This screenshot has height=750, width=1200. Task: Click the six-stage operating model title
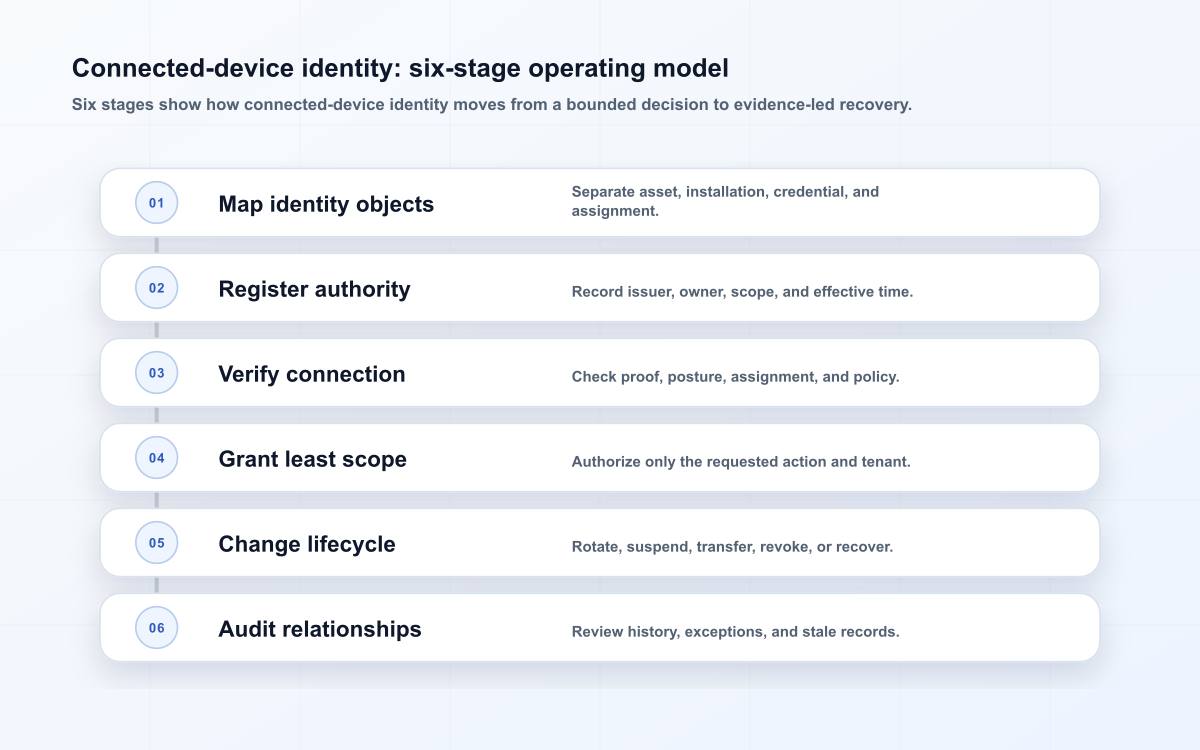click(400, 68)
